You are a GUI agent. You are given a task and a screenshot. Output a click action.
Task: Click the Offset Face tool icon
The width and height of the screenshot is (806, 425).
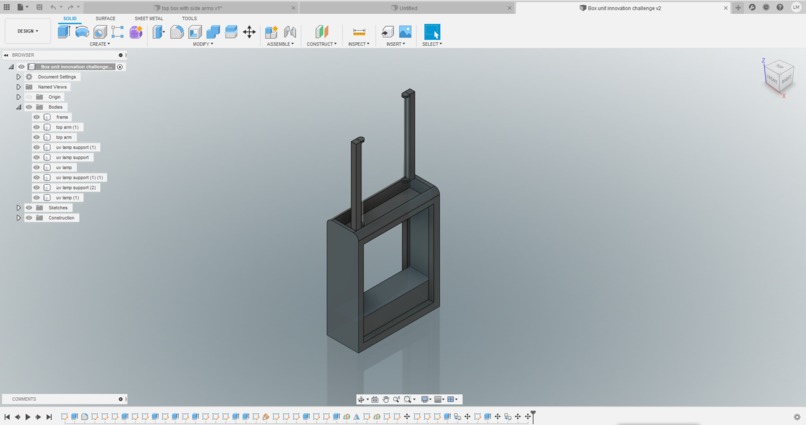tap(231, 32)
